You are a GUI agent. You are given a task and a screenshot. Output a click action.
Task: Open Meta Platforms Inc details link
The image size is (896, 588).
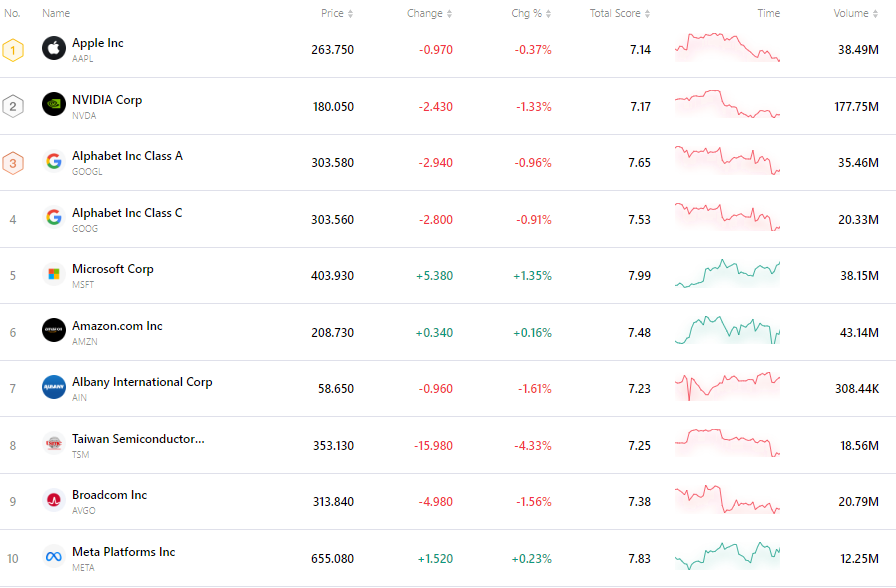pyautogui.click(x=123, y=550)
